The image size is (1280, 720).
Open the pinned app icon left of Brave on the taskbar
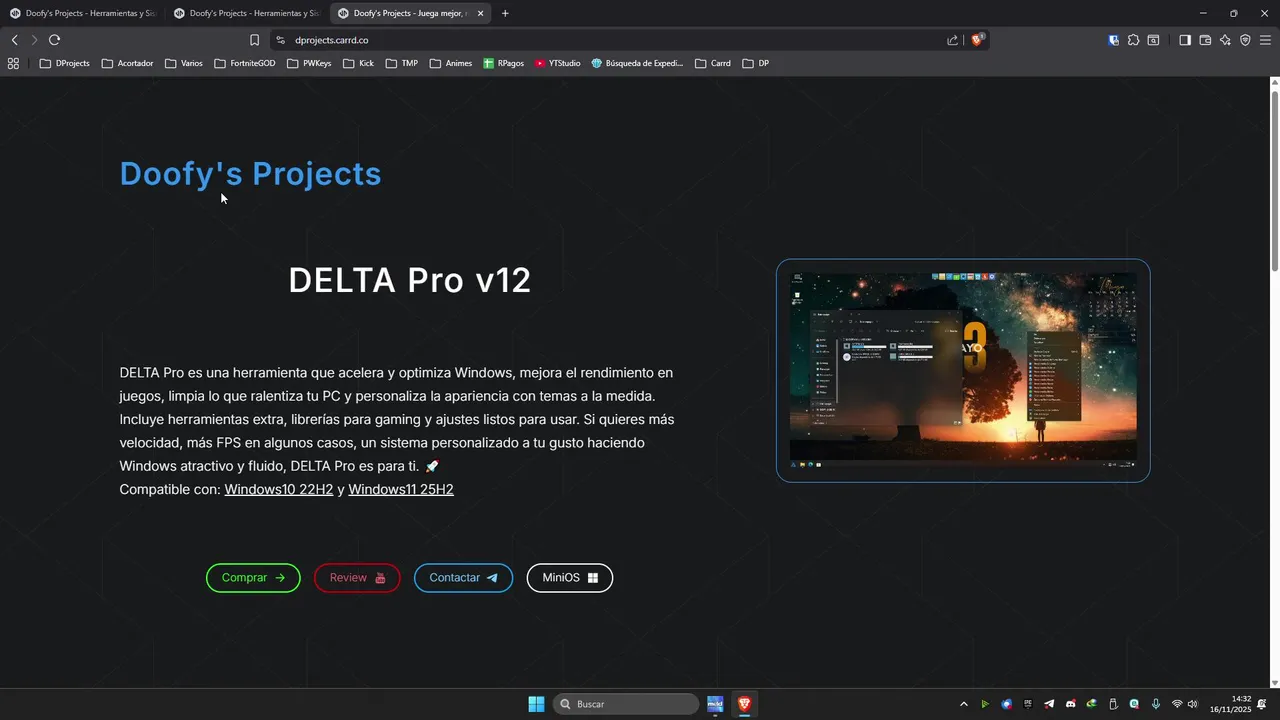715,704
